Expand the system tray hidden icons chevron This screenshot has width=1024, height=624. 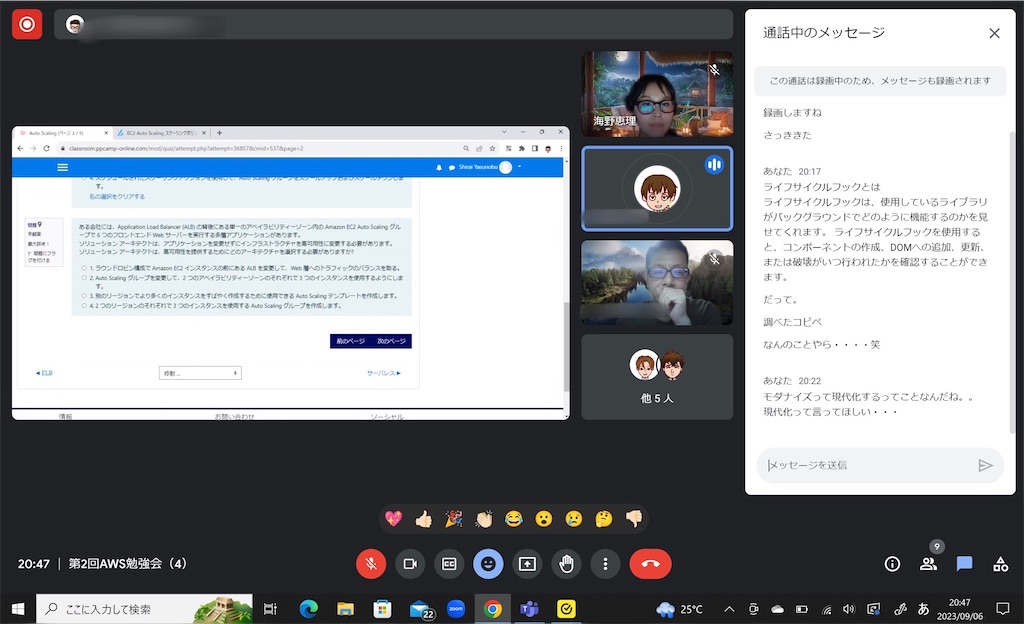pos(729,609)
